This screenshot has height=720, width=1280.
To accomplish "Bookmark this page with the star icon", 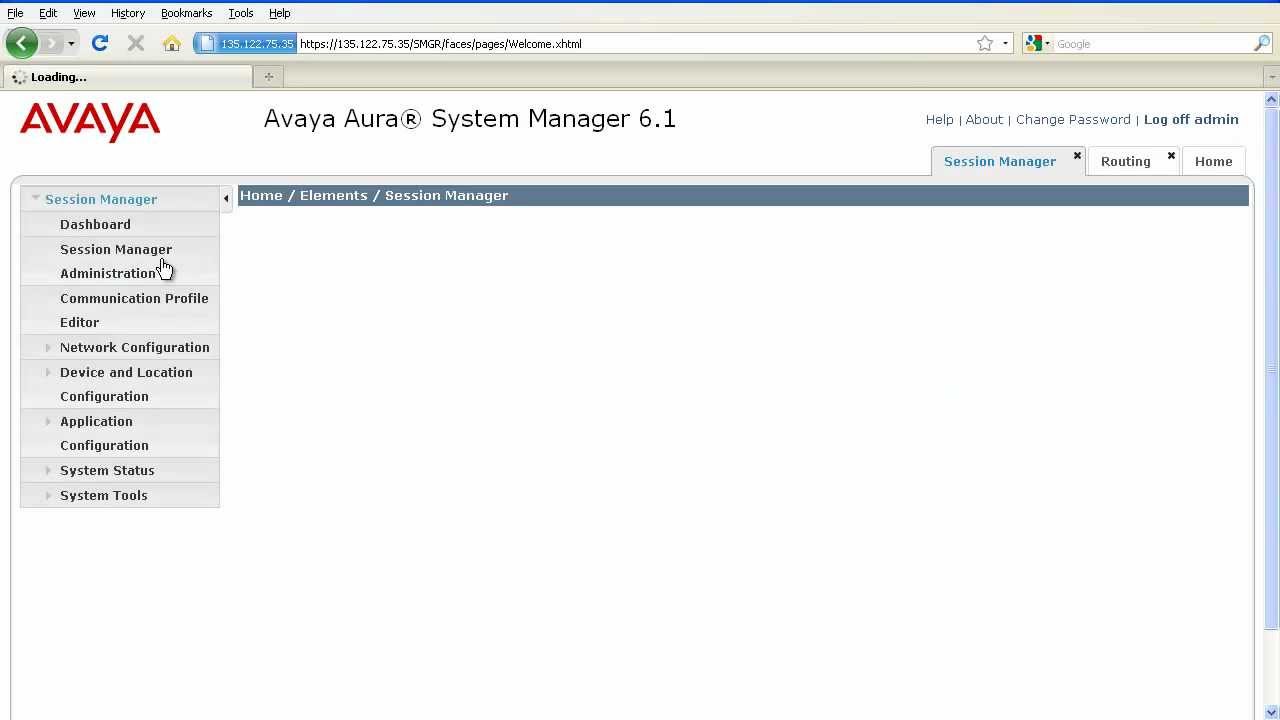I will click(985, 43).
